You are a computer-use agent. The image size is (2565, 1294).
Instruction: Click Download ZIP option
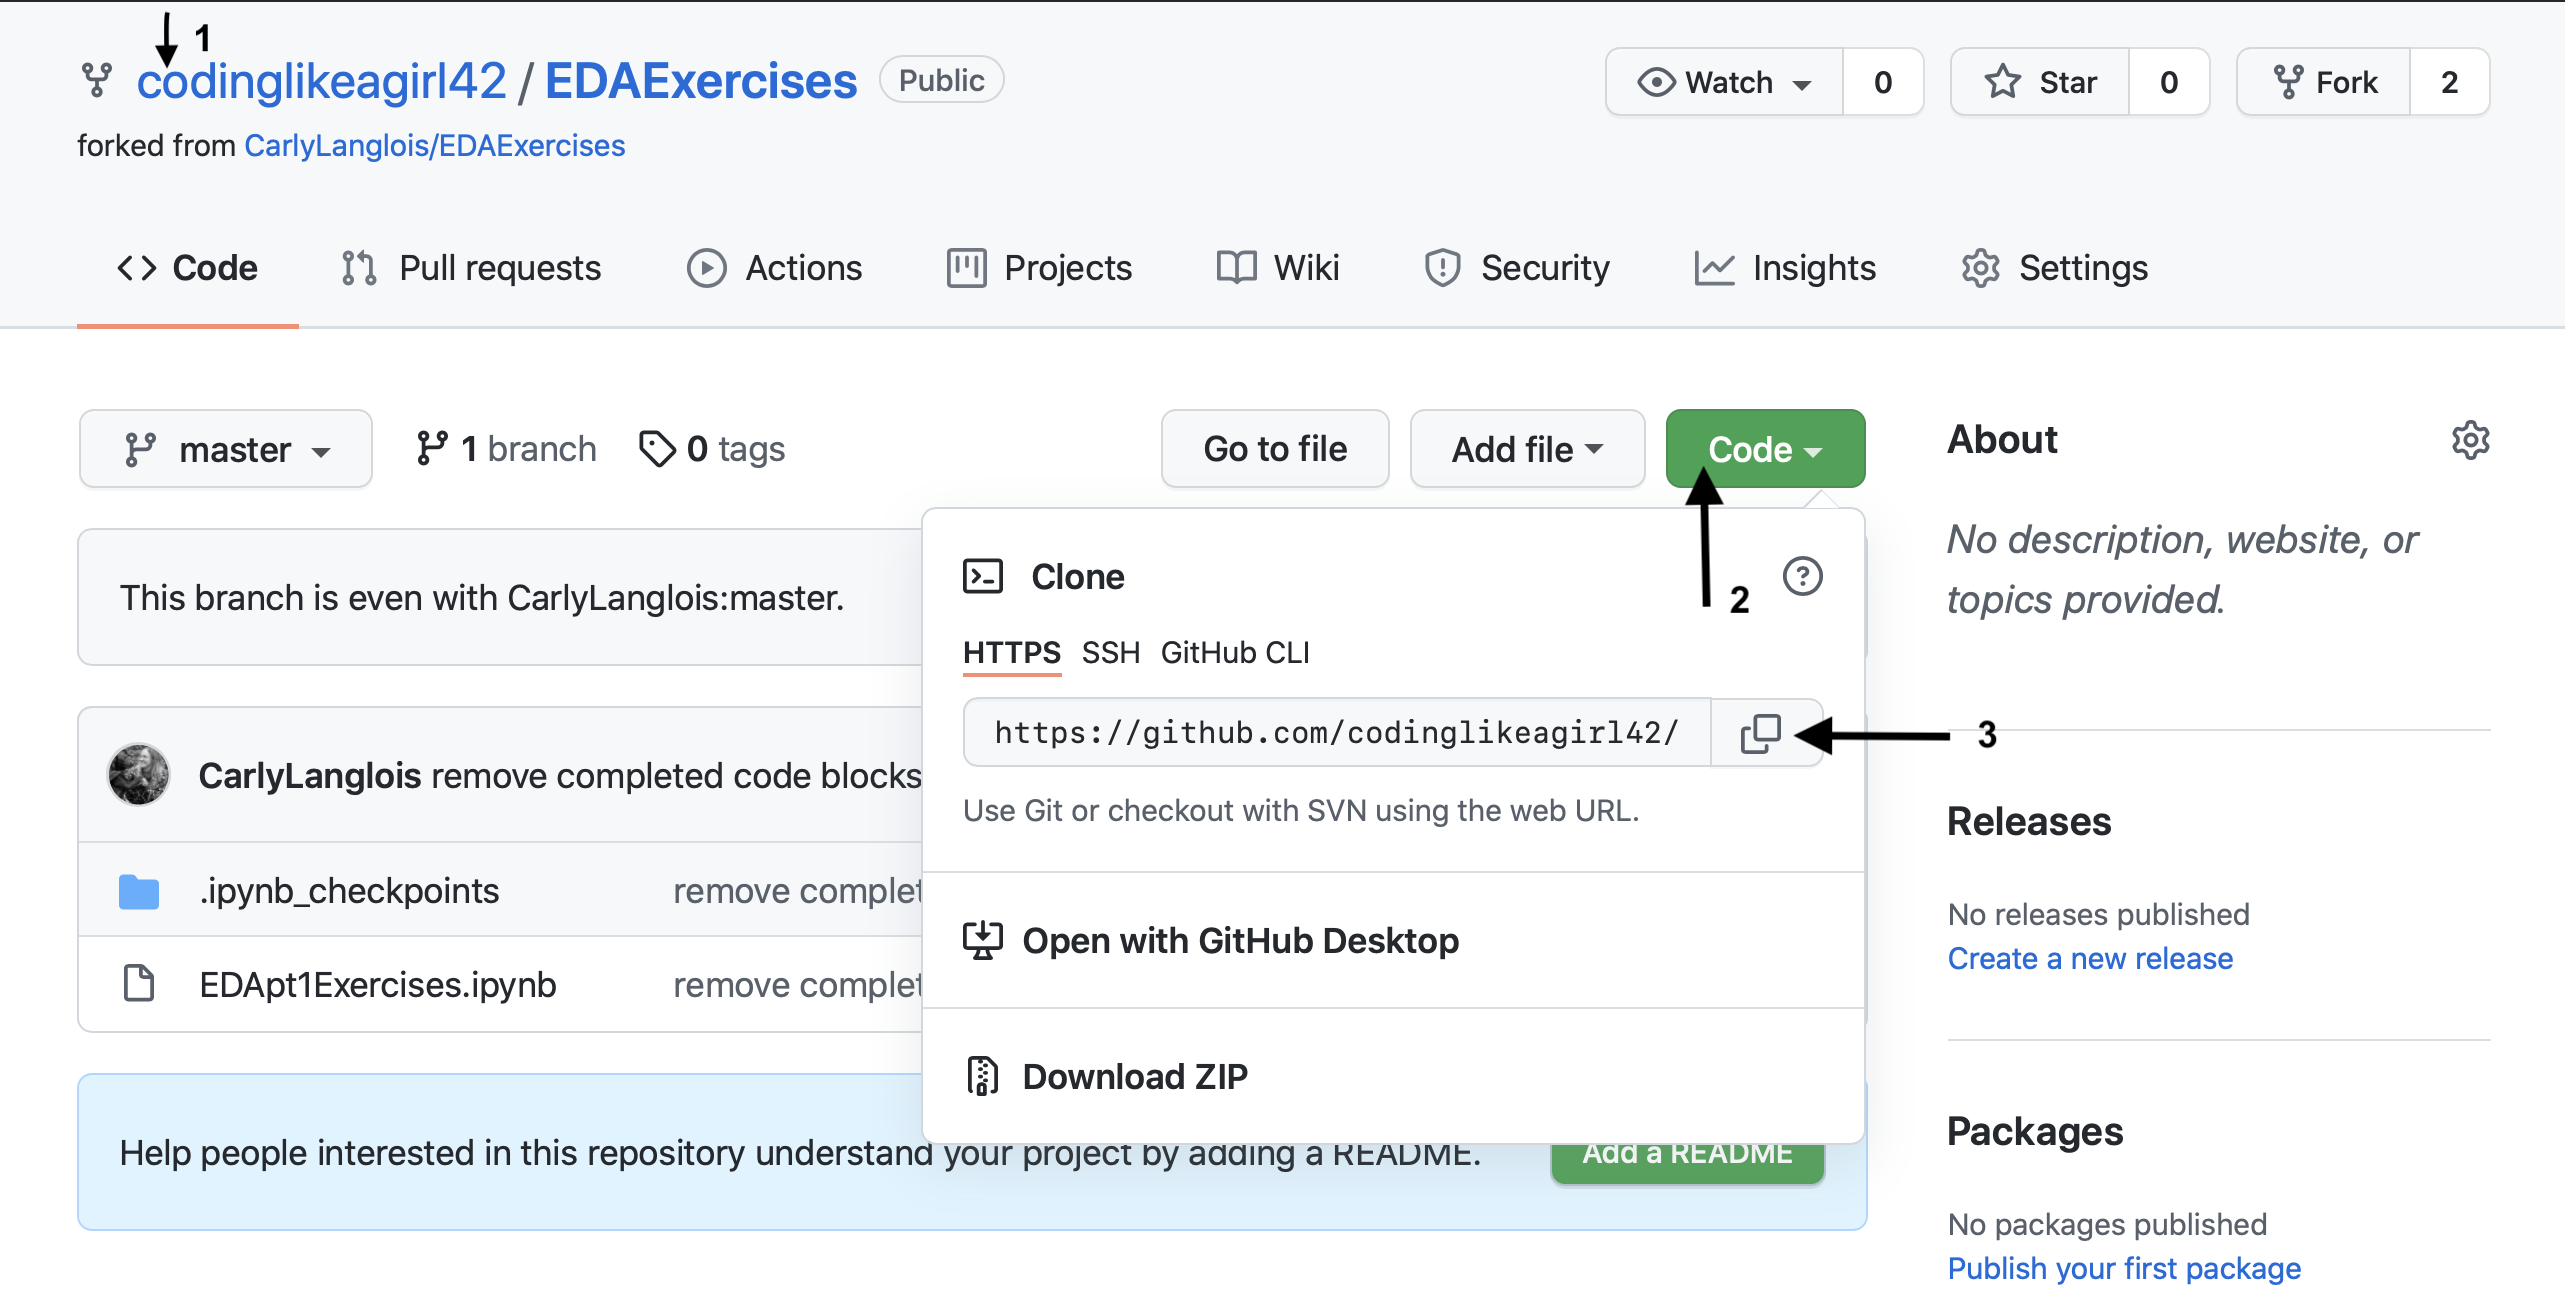[x=1135, y=1077]
